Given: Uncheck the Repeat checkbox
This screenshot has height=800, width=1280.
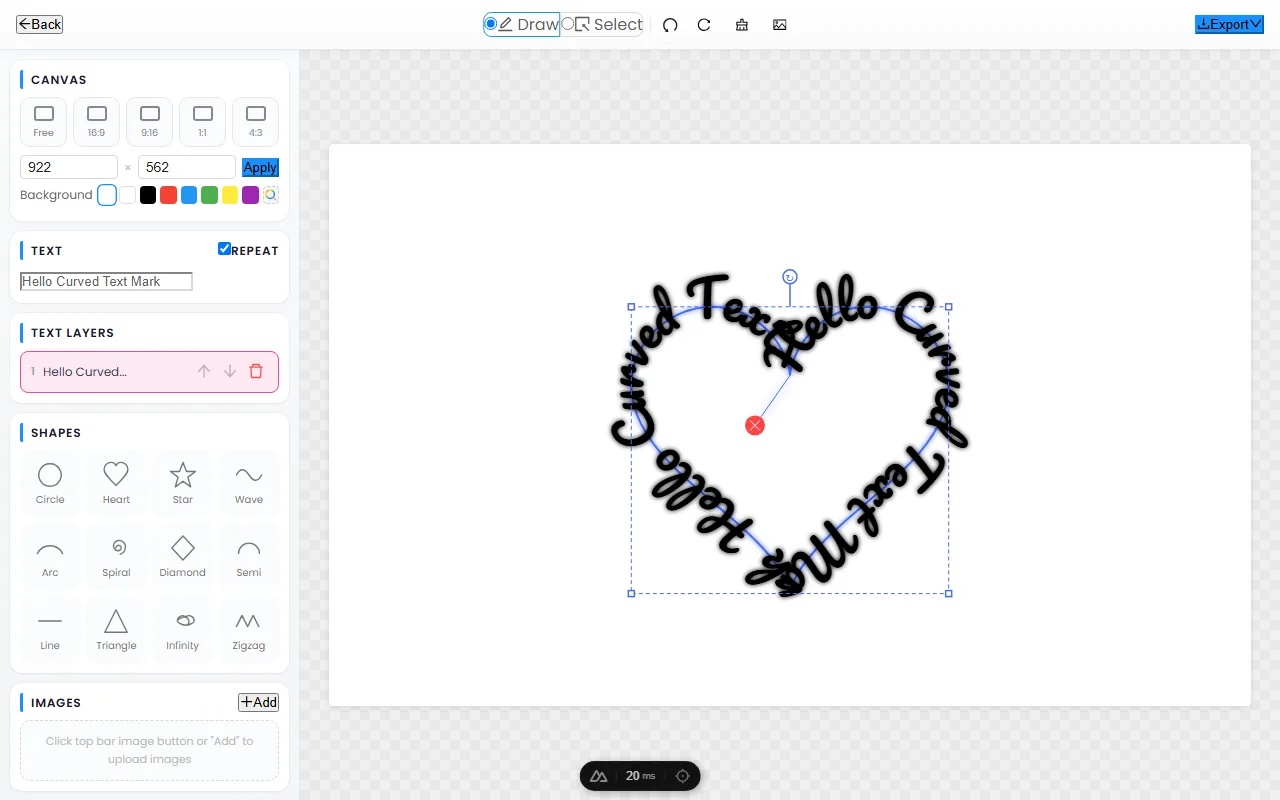Looking at the screenshot, I should coord(225,249).
